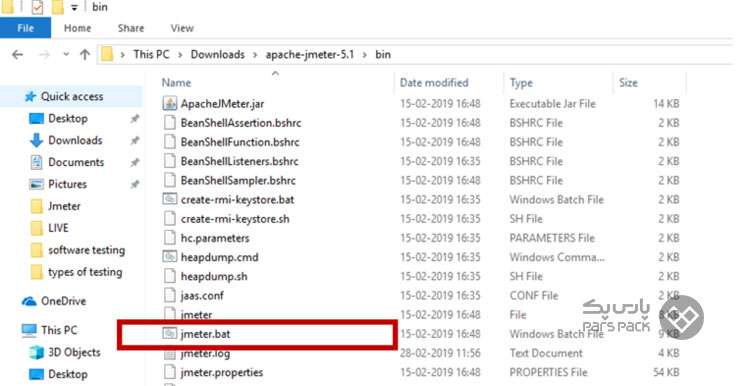Click 'This PC' in address breadcrumb
This screenshot has height=386, width=750.
click(x=152, y=55)
